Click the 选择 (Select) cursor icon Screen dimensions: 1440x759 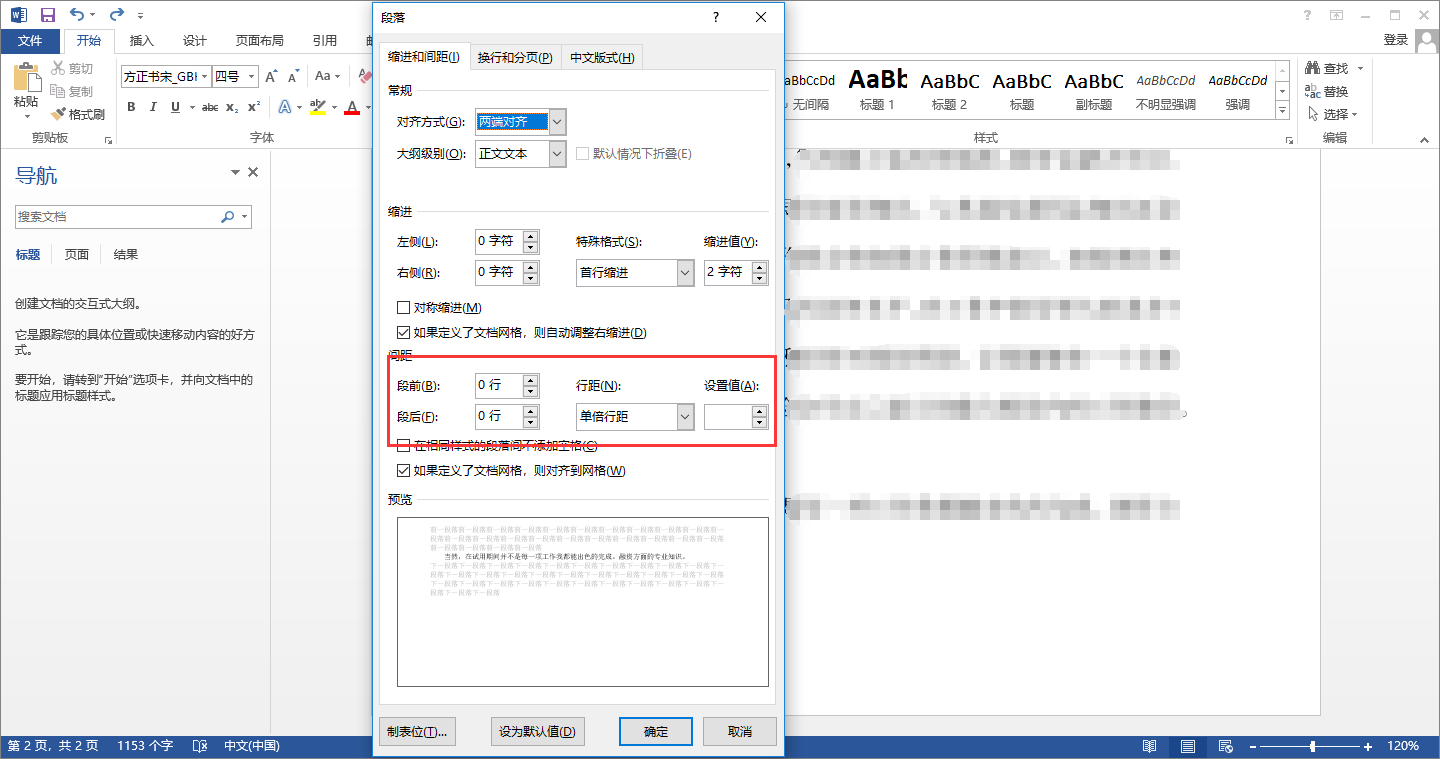point(1312,114)
